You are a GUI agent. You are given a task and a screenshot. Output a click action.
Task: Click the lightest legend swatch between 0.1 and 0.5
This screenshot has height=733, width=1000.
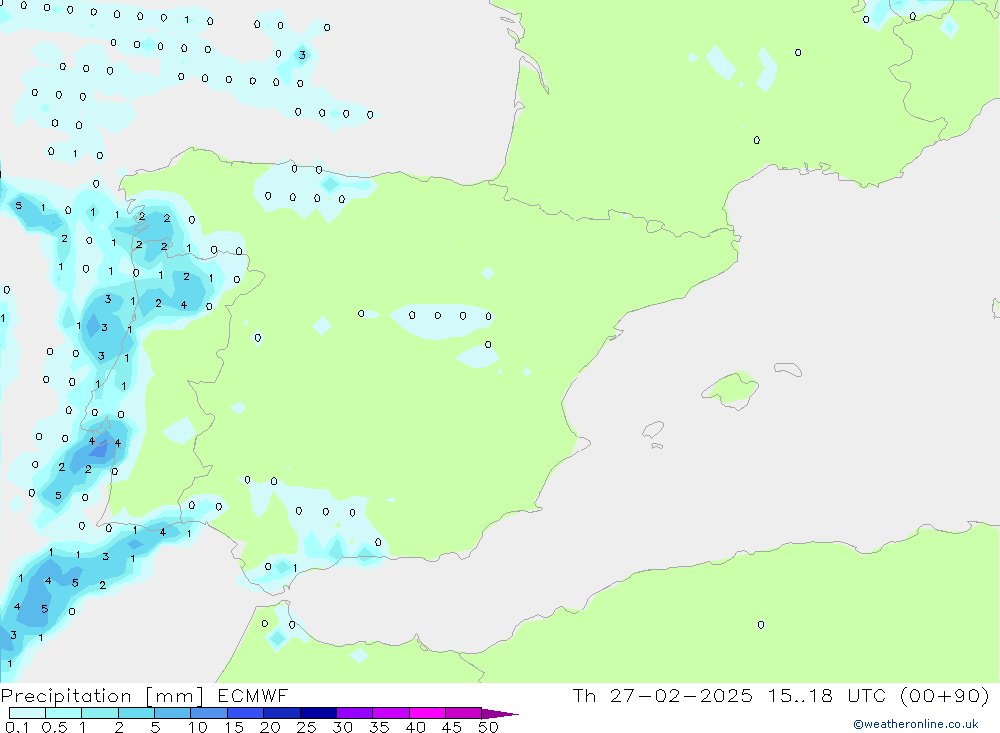(27, 713)
